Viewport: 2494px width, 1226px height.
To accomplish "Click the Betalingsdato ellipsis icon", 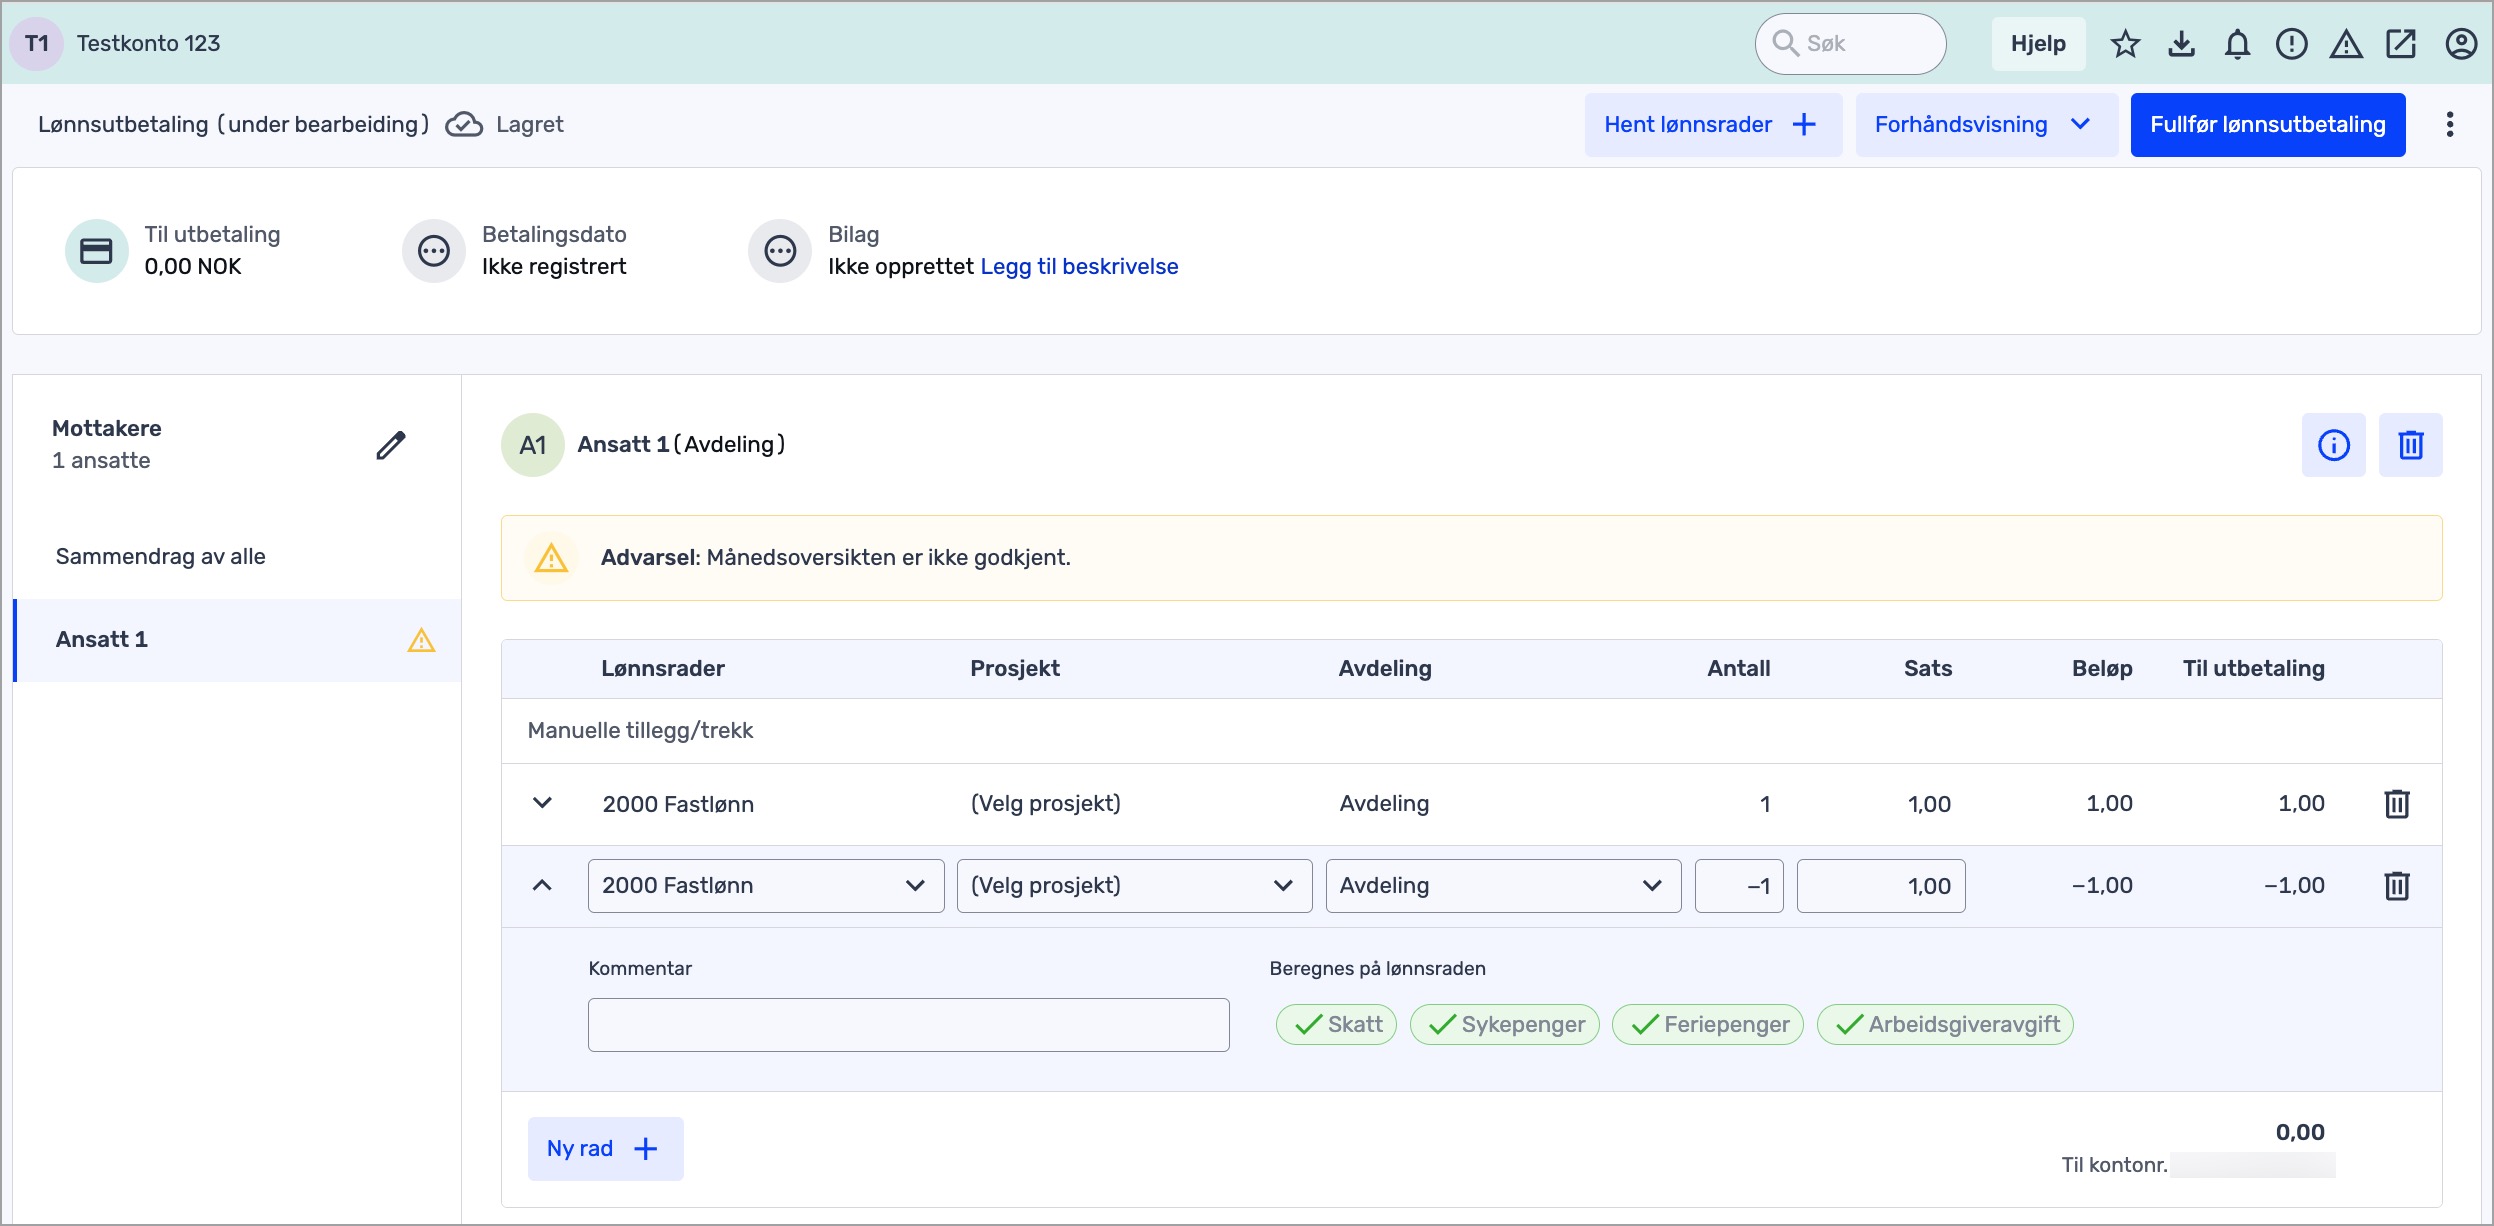I will click(x=434, y=250).
